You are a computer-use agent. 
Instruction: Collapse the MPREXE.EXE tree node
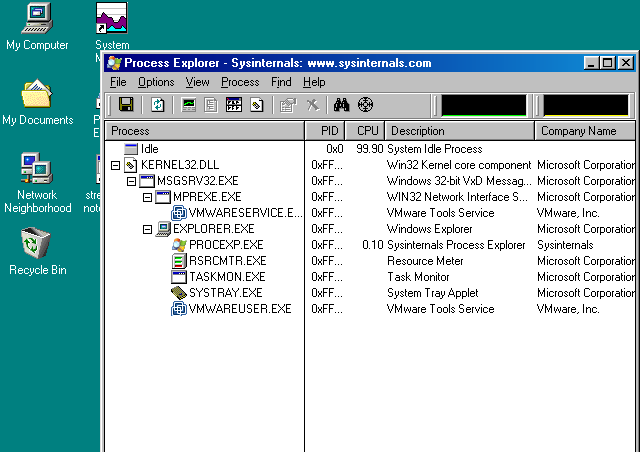click(x=147, y=198)
